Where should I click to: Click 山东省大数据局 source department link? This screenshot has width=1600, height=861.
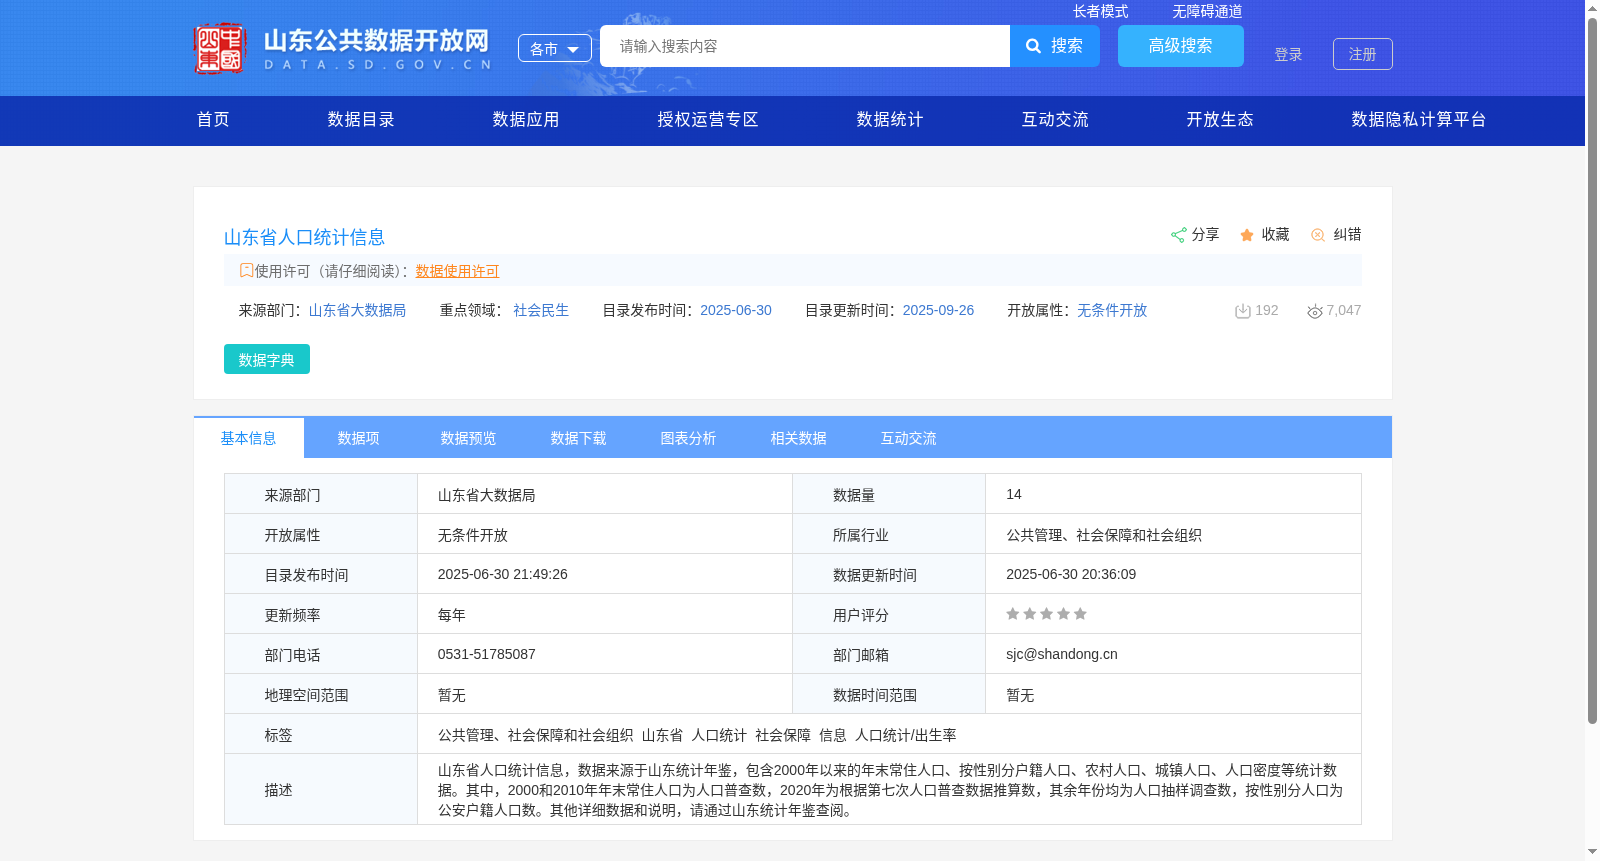click(x=357, y=311)
